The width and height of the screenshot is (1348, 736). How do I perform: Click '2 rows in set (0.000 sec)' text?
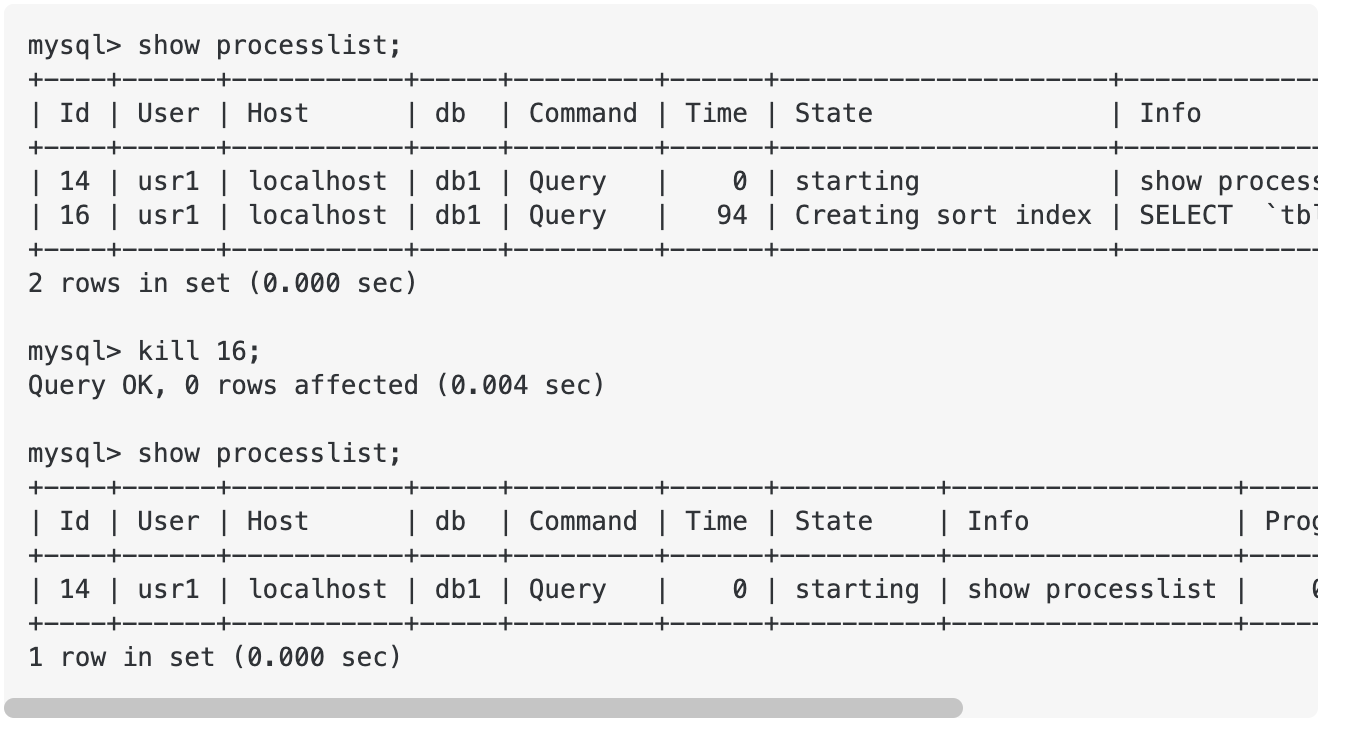(221, 283)
